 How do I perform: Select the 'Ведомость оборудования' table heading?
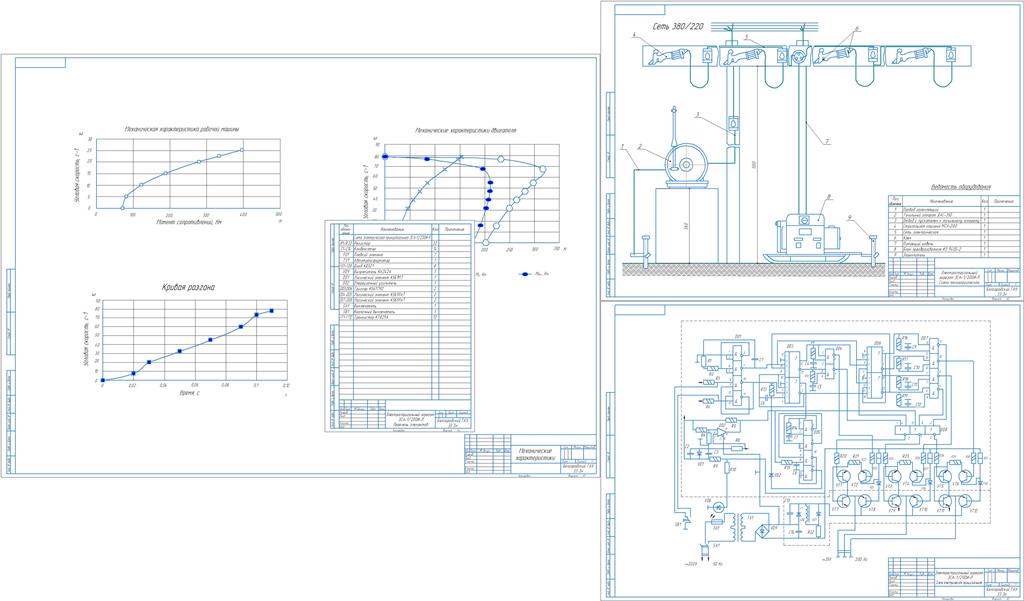[x=960, y=187]
